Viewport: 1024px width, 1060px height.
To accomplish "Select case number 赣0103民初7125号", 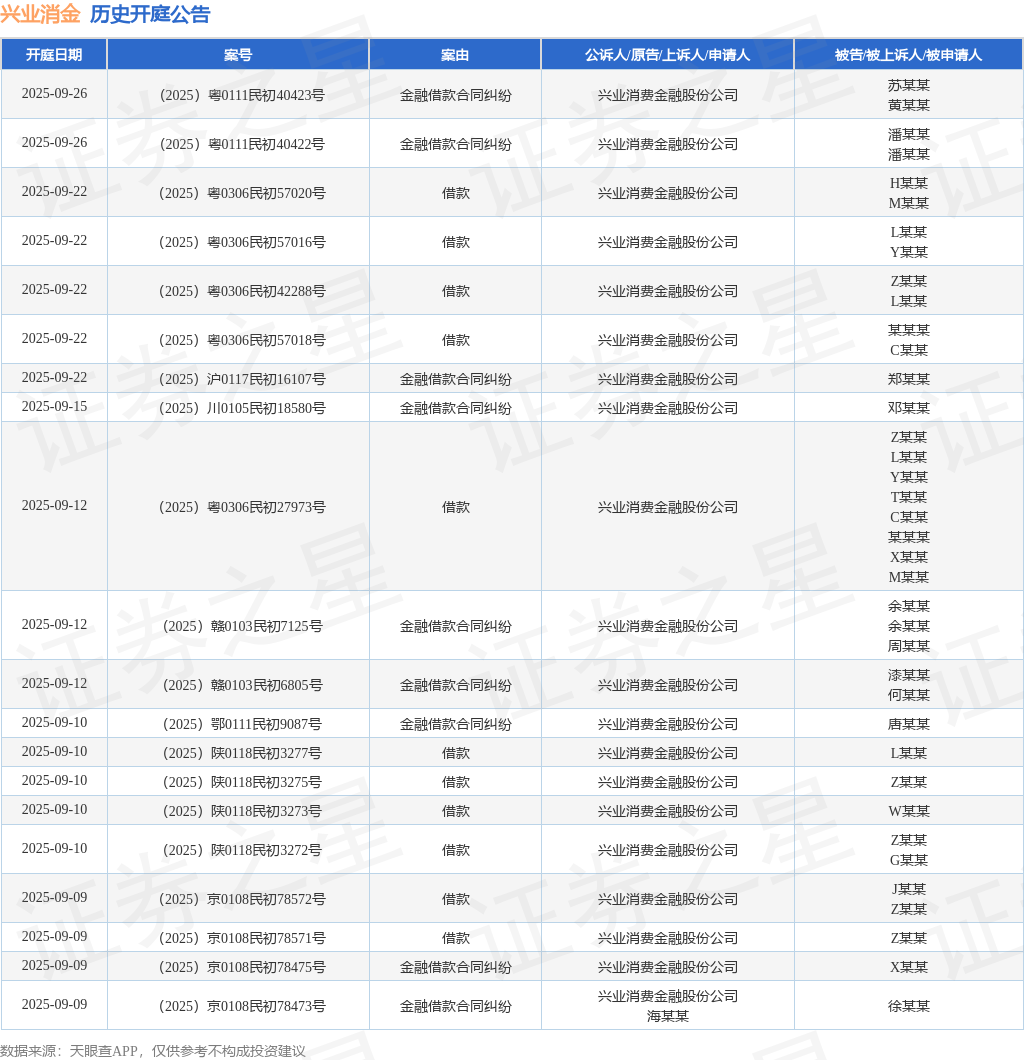I will [x=242, y=626].
